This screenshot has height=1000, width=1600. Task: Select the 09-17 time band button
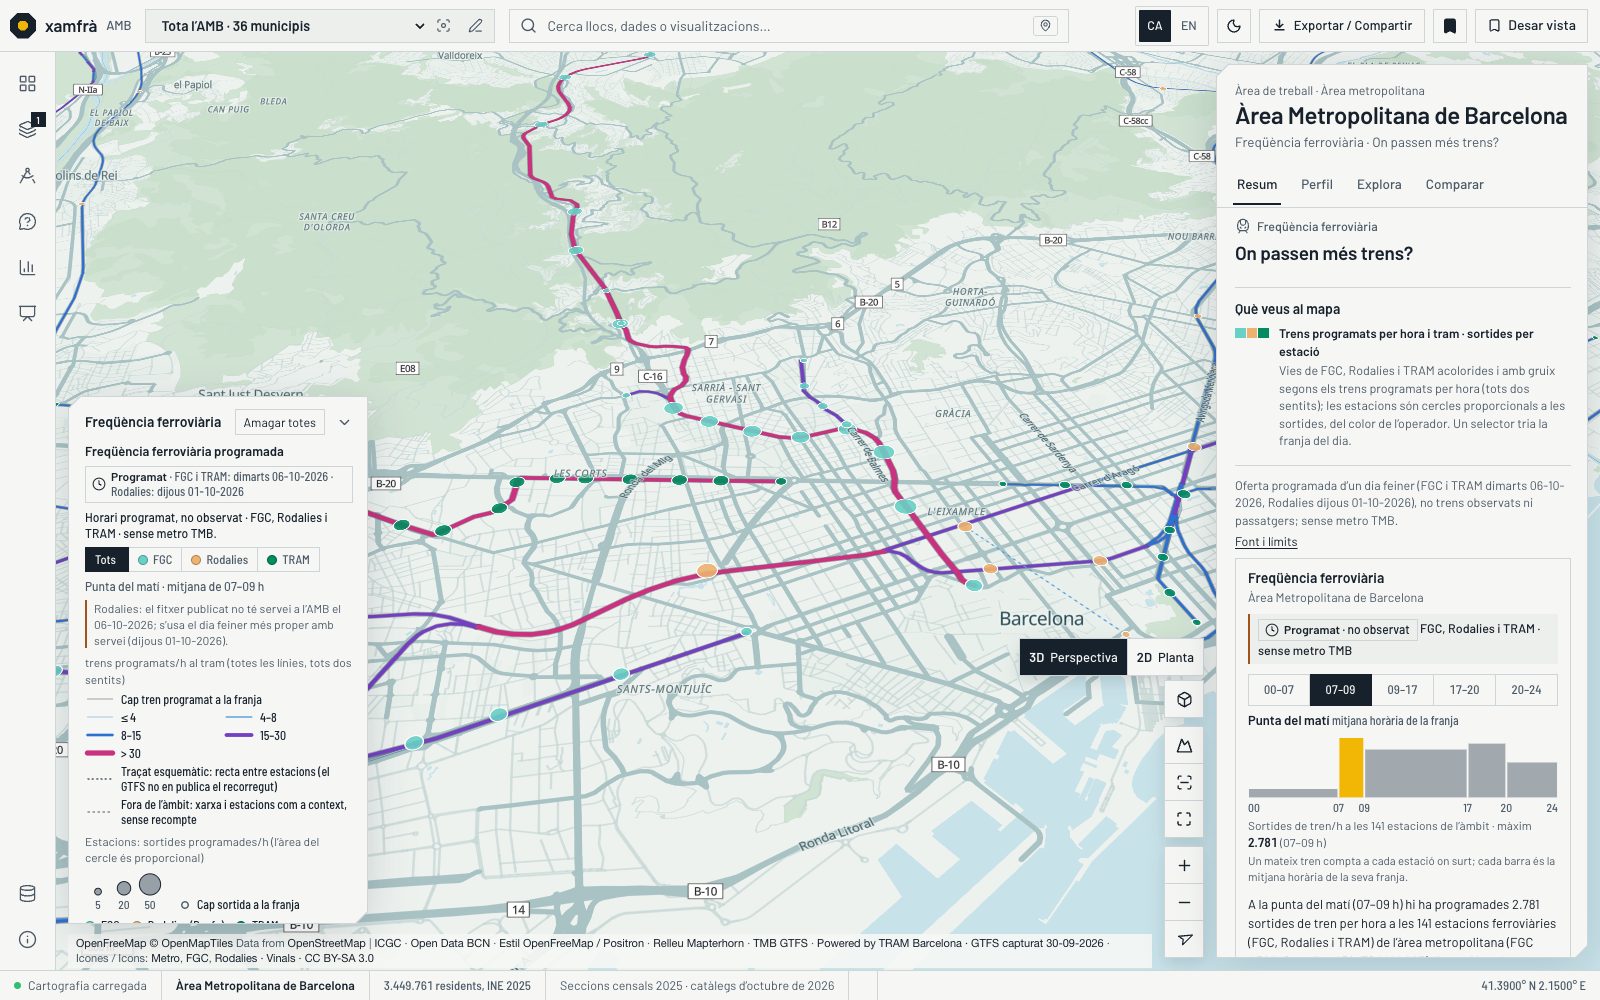point(1402,690)
